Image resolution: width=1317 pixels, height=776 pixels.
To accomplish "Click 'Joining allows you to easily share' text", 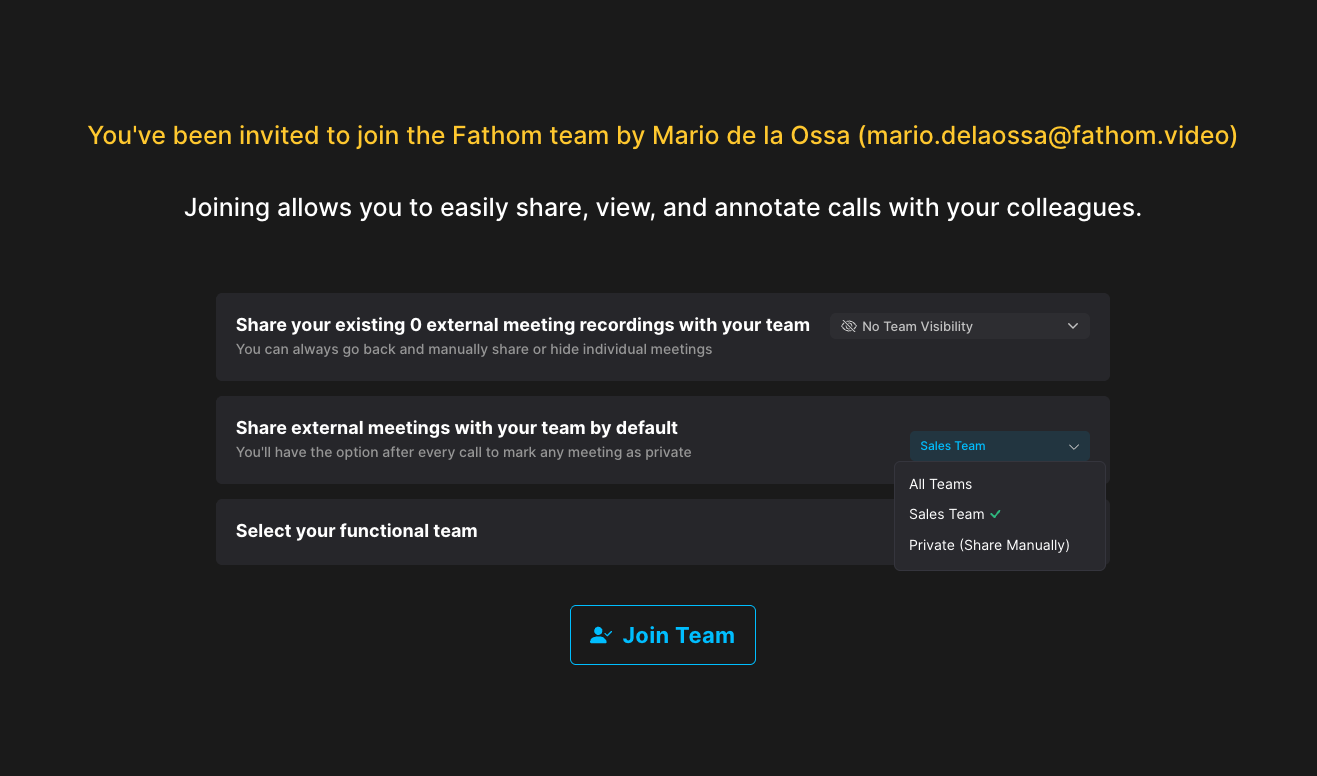I will 662,208.
